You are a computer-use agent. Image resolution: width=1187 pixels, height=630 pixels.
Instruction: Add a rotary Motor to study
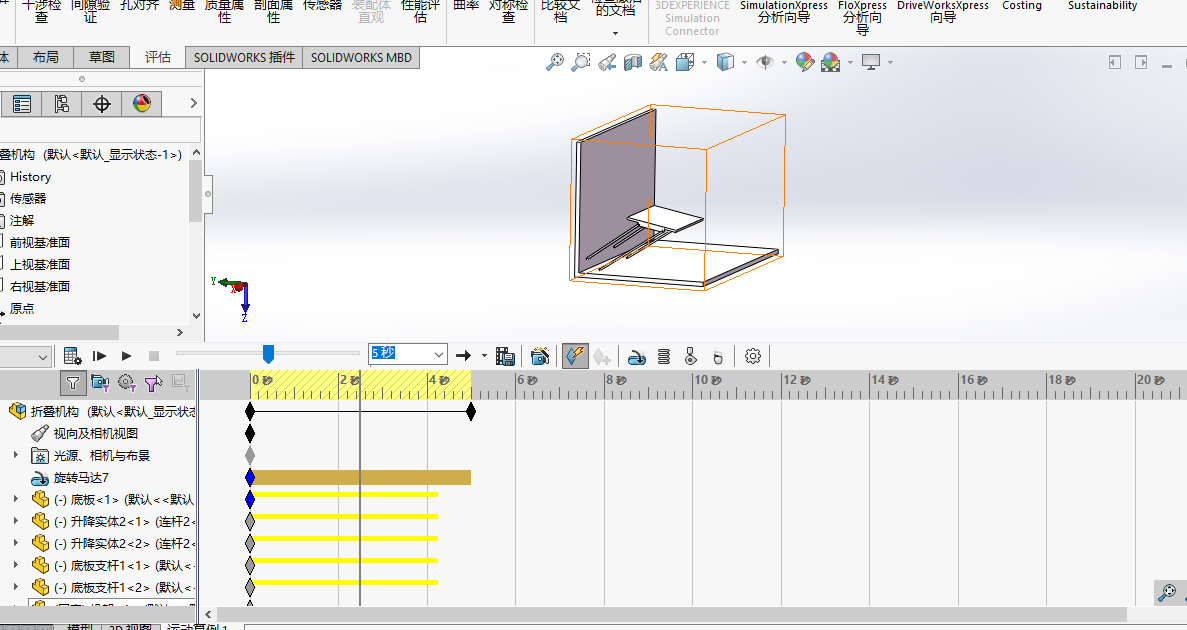tap(636, 356)
